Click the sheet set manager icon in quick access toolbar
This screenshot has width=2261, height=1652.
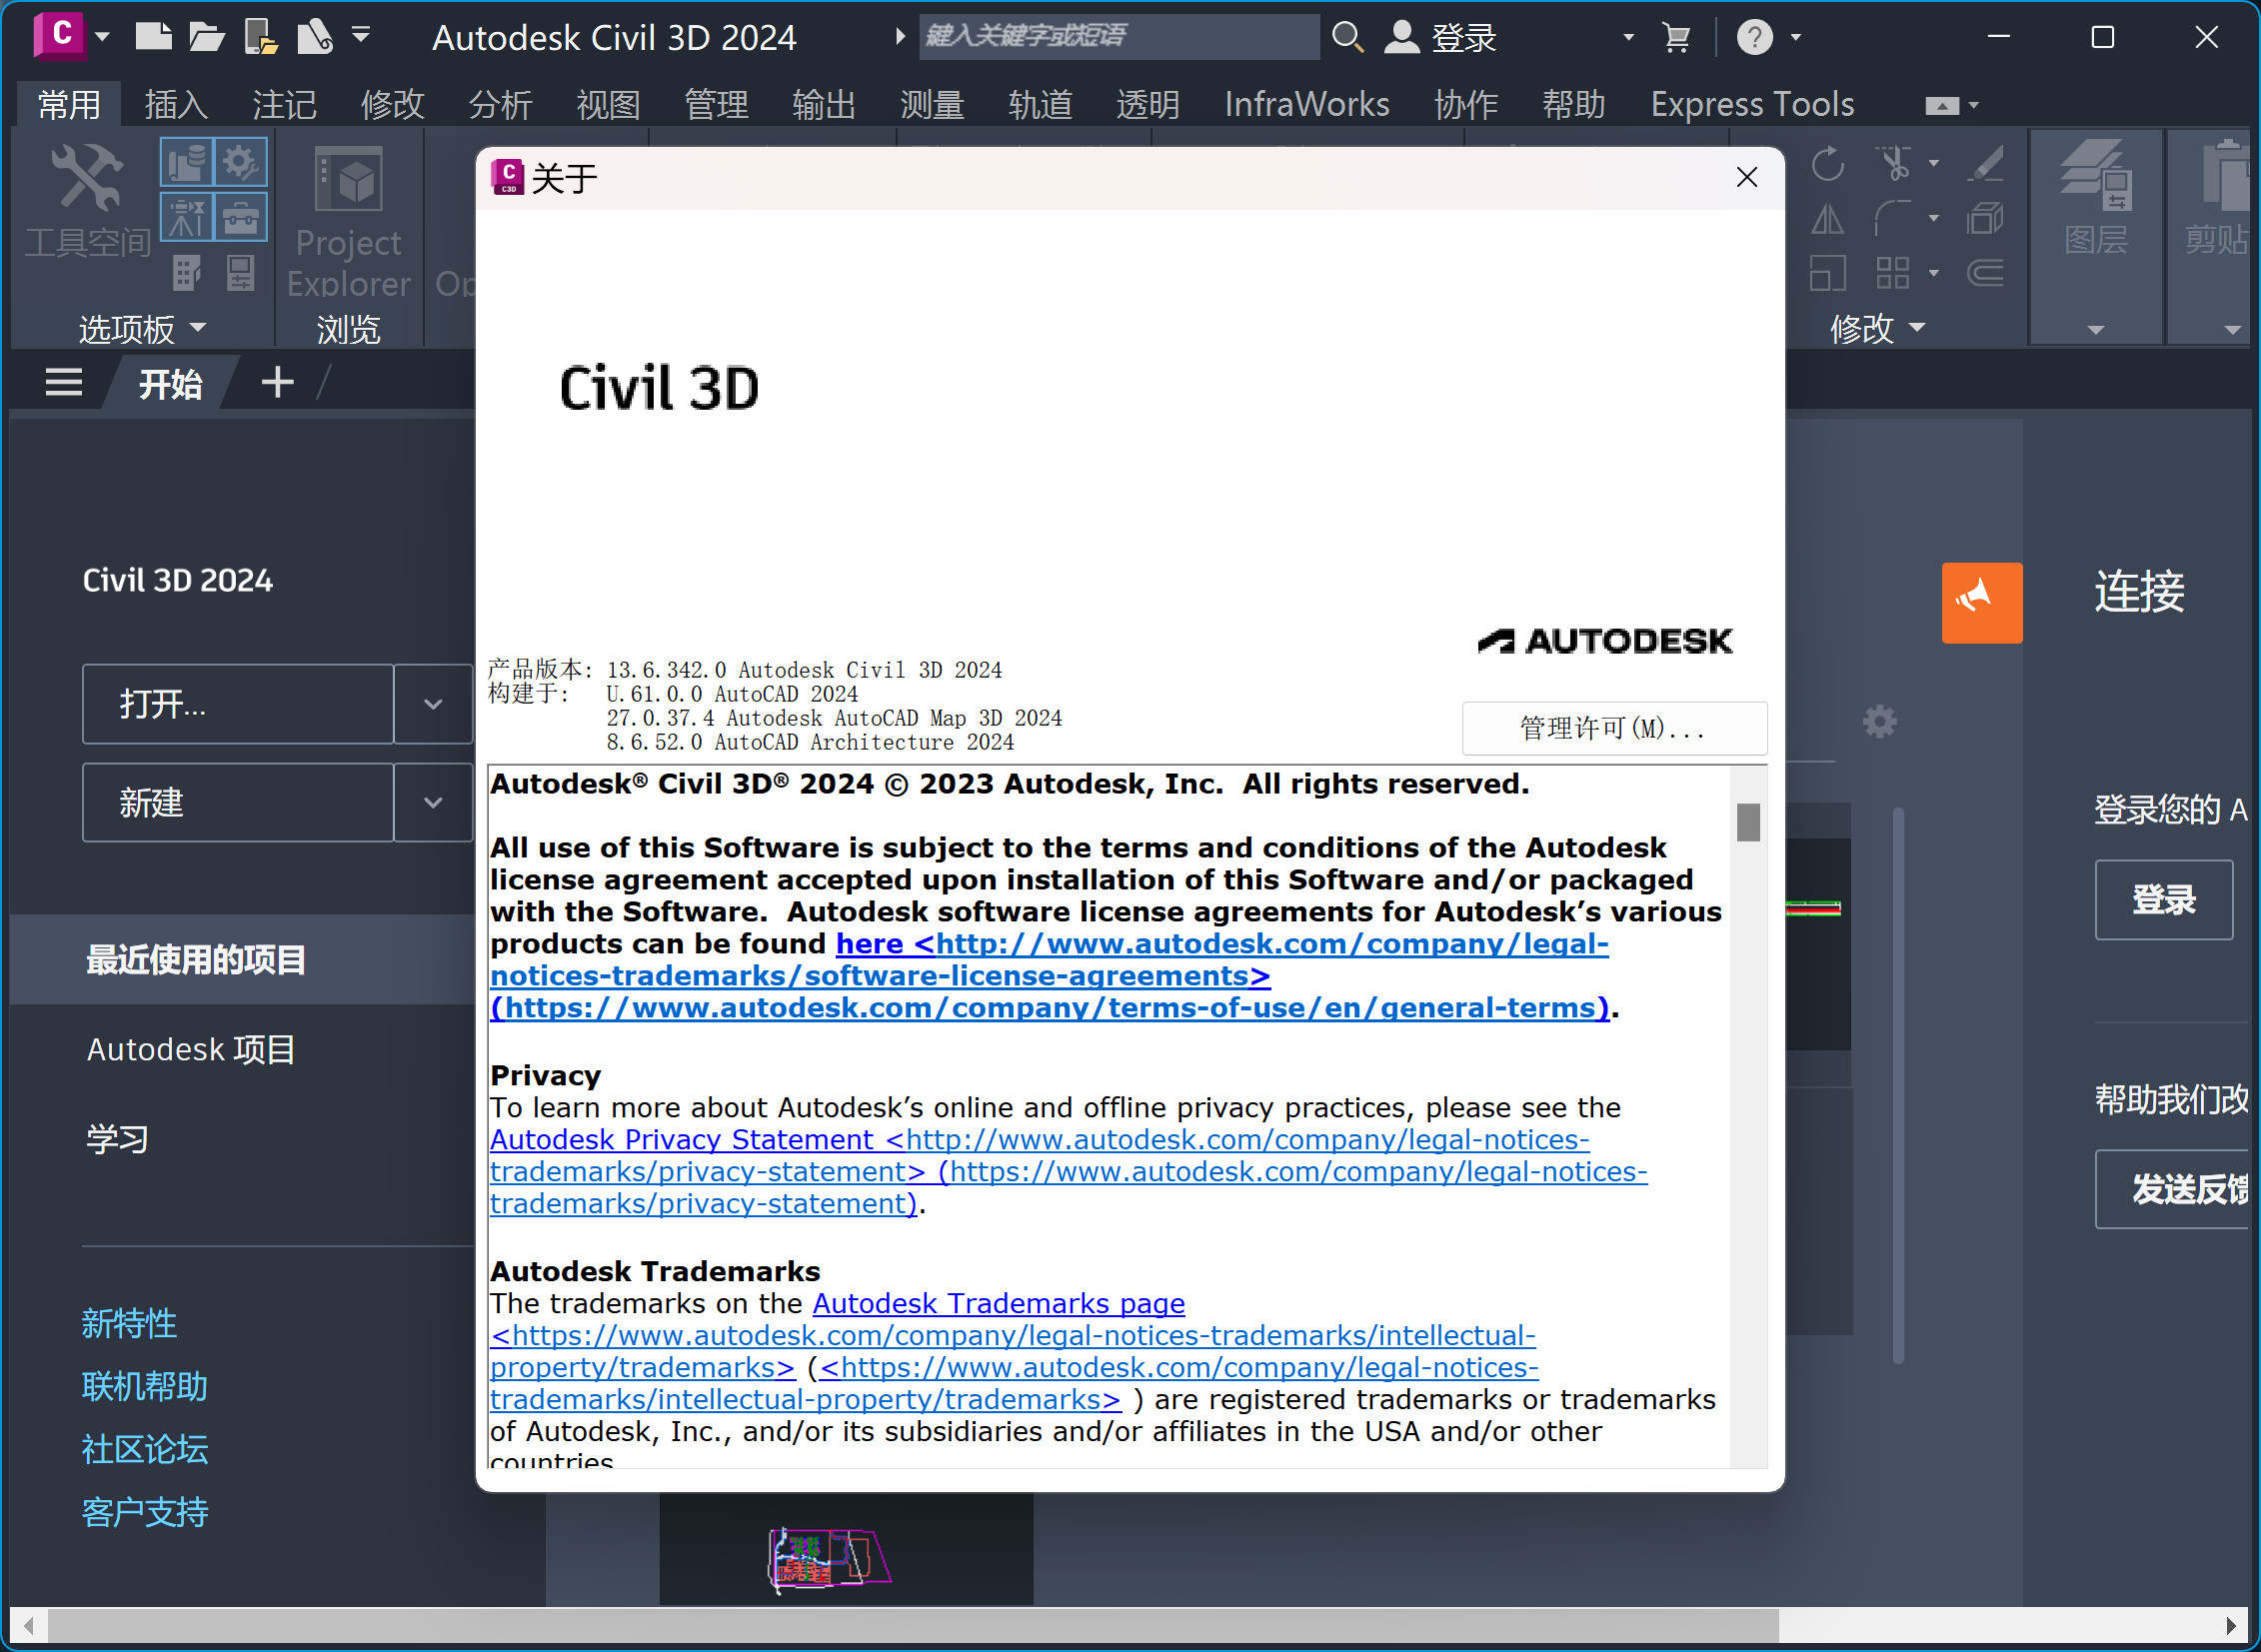click(x=314, y=37)
